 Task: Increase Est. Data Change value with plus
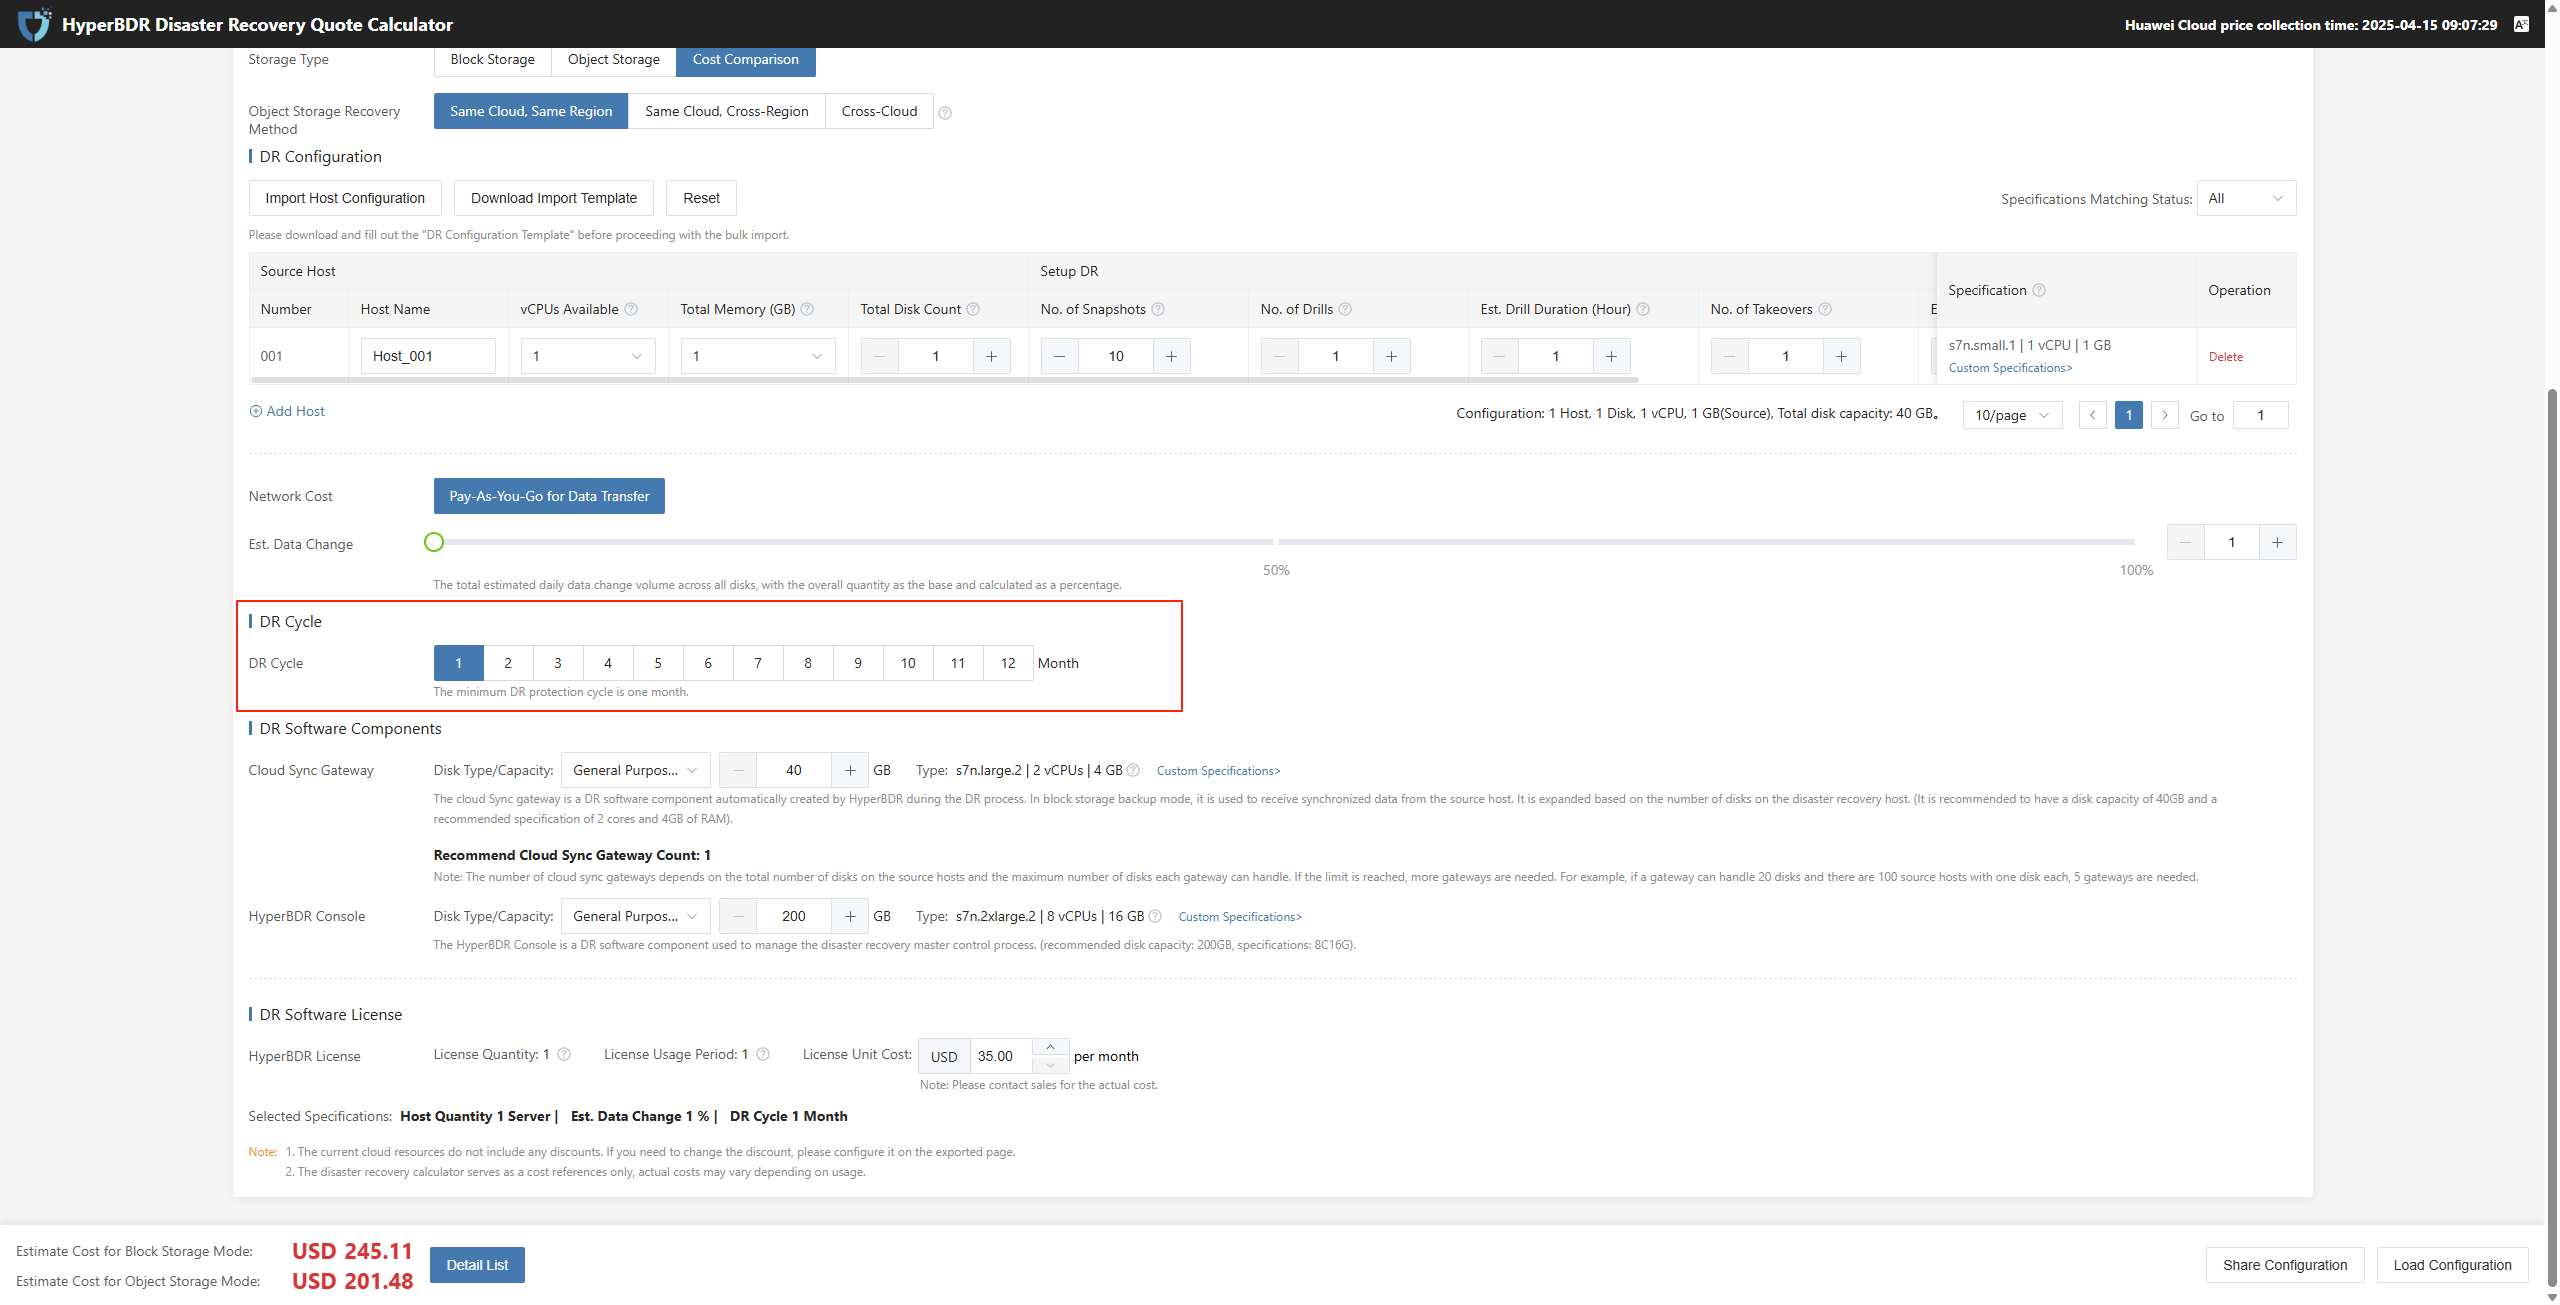click(x=2277, y=543)
